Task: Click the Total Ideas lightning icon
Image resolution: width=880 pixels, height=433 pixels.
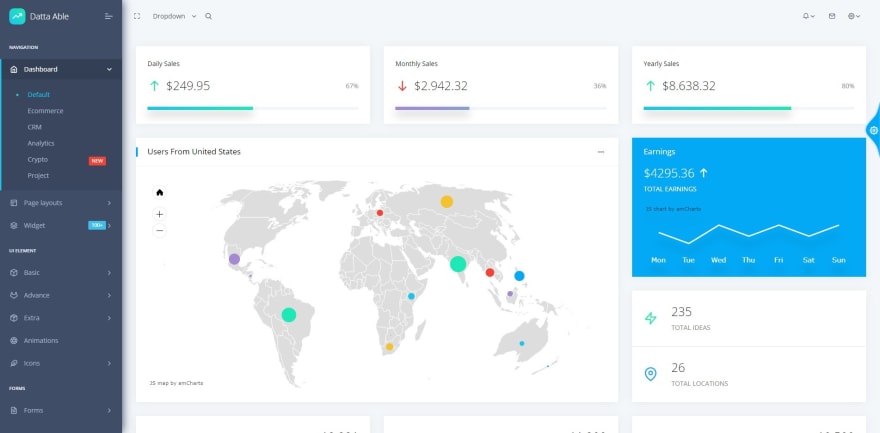Action: pos(650,319)
